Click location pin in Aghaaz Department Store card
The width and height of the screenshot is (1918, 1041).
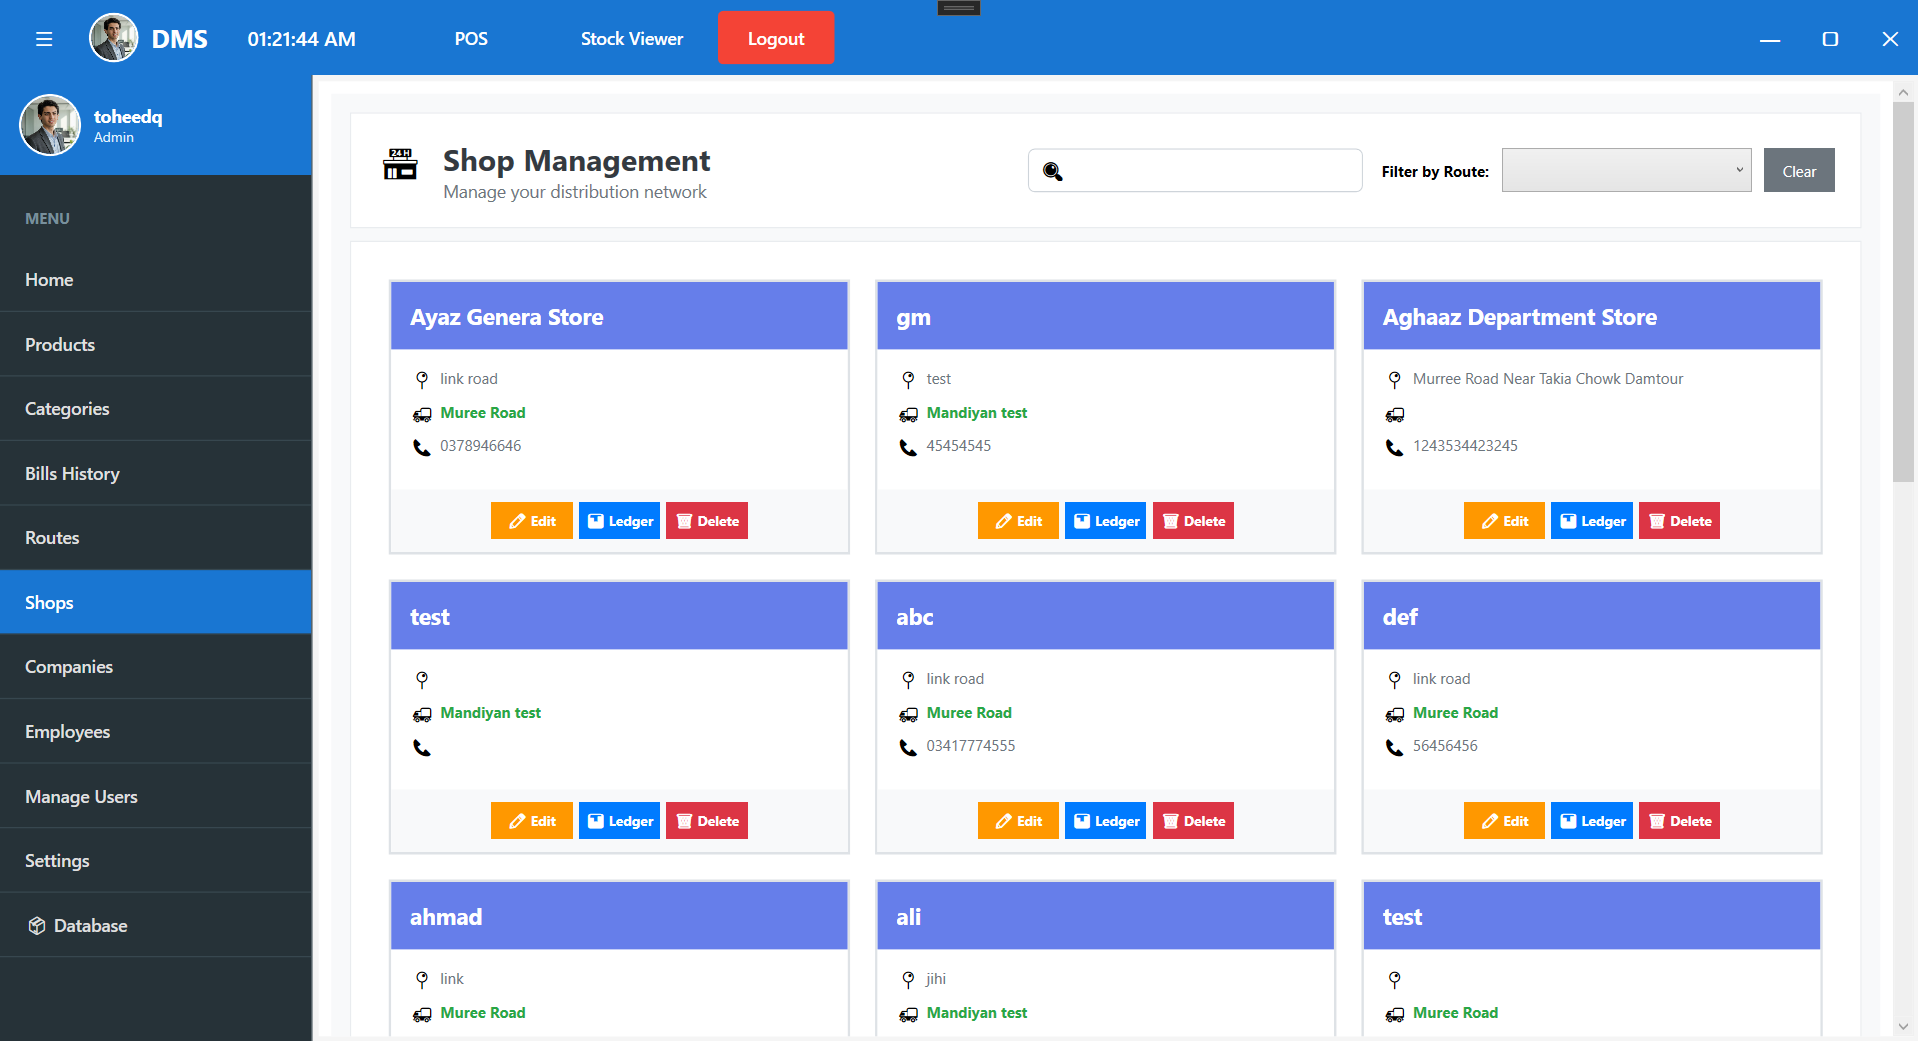tap(1395, 380)
